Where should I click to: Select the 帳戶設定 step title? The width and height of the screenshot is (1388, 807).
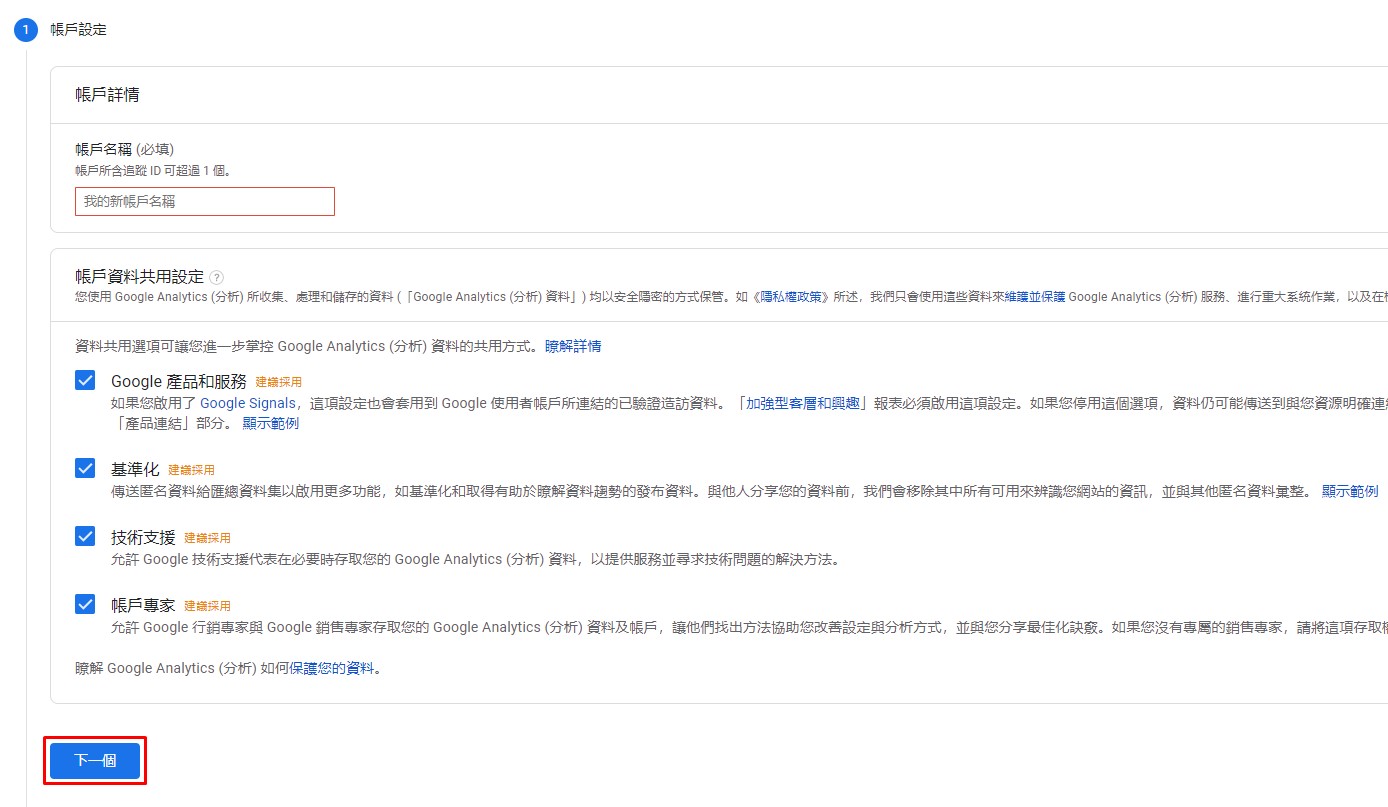[x=79, y=30]
